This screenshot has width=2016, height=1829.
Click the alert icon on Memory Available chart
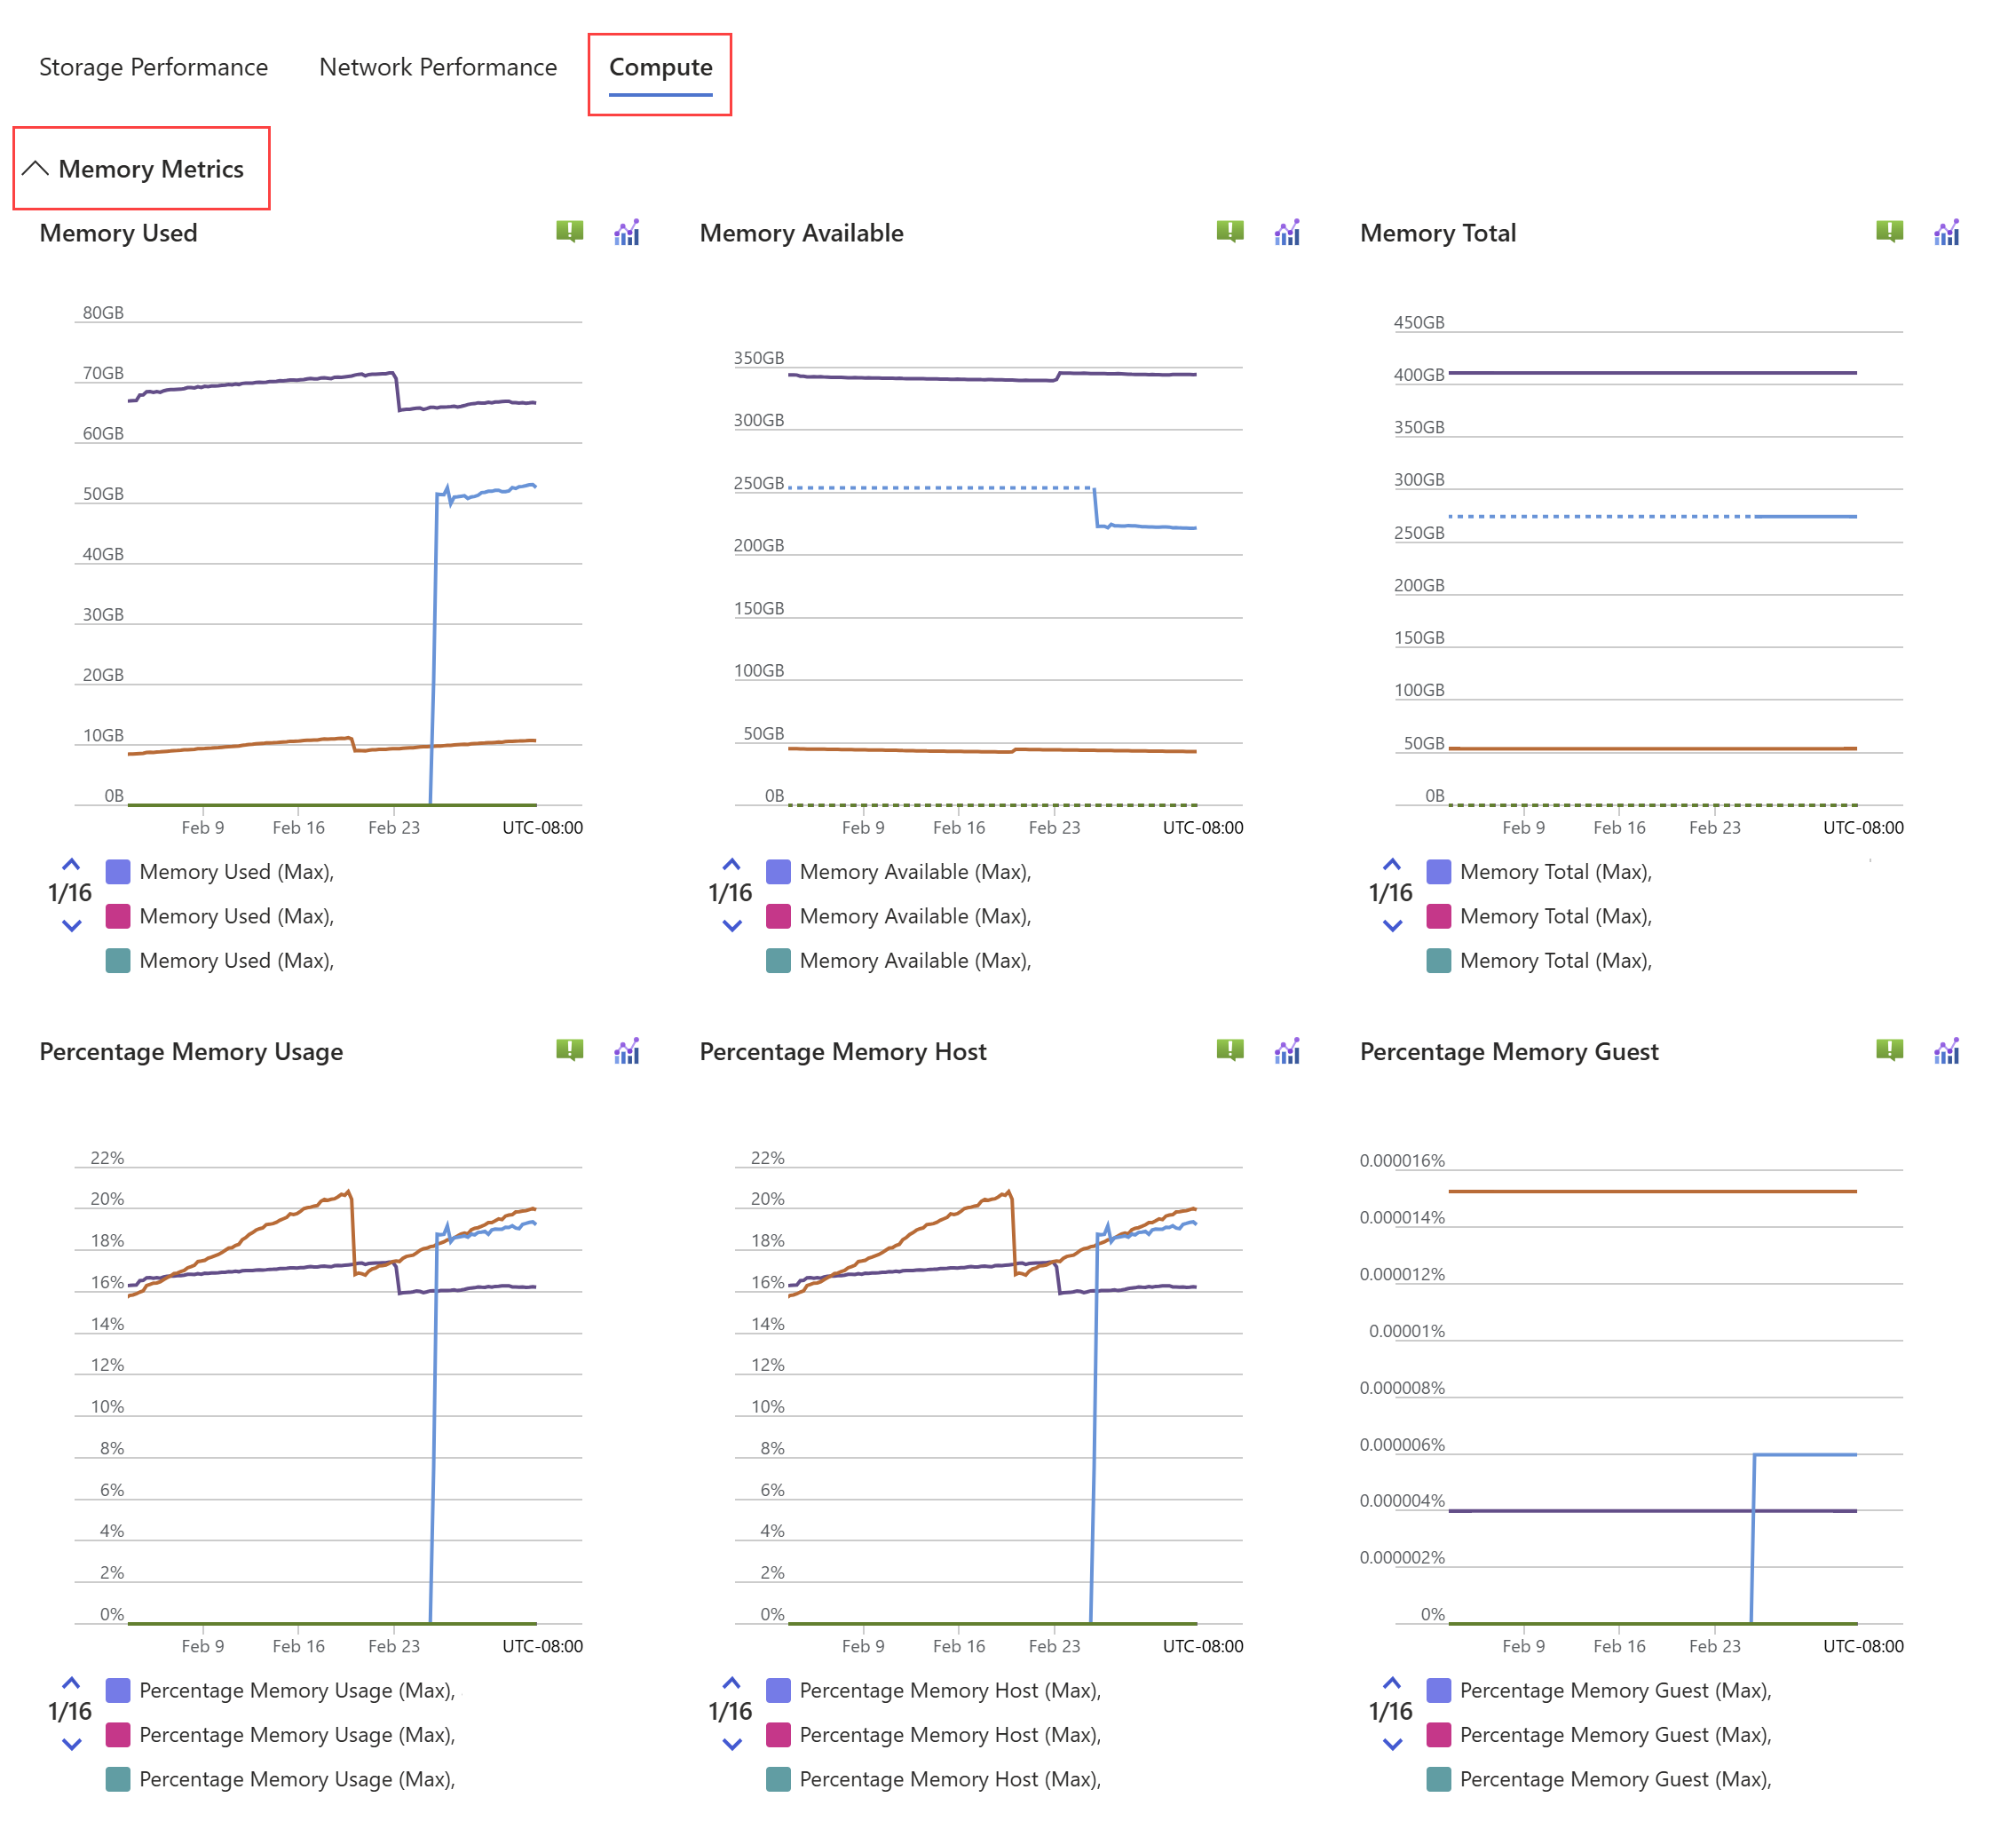1229,232
